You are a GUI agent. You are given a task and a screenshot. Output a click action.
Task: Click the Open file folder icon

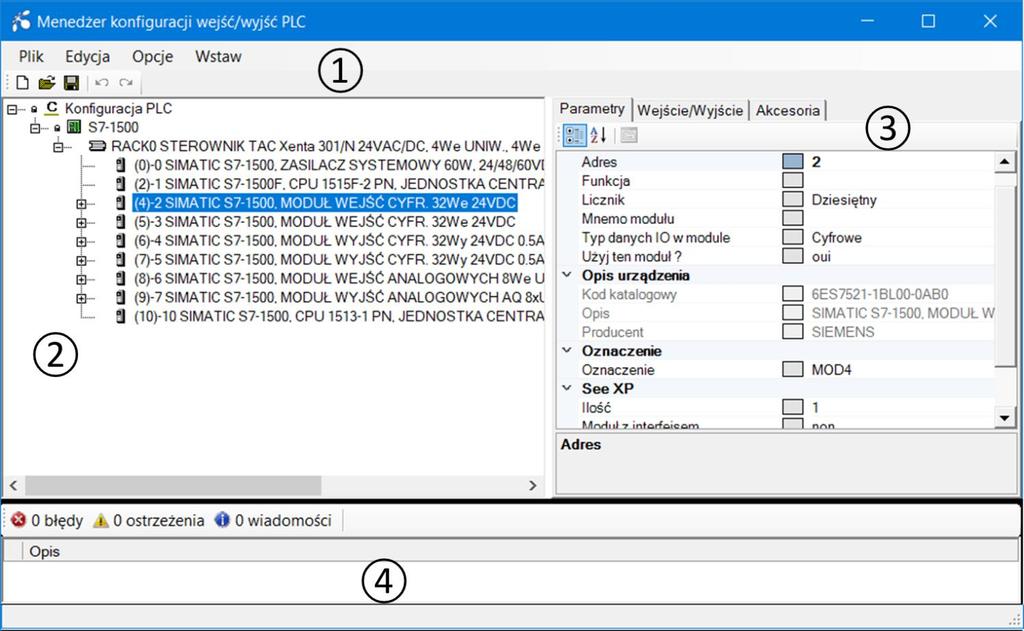46,82
